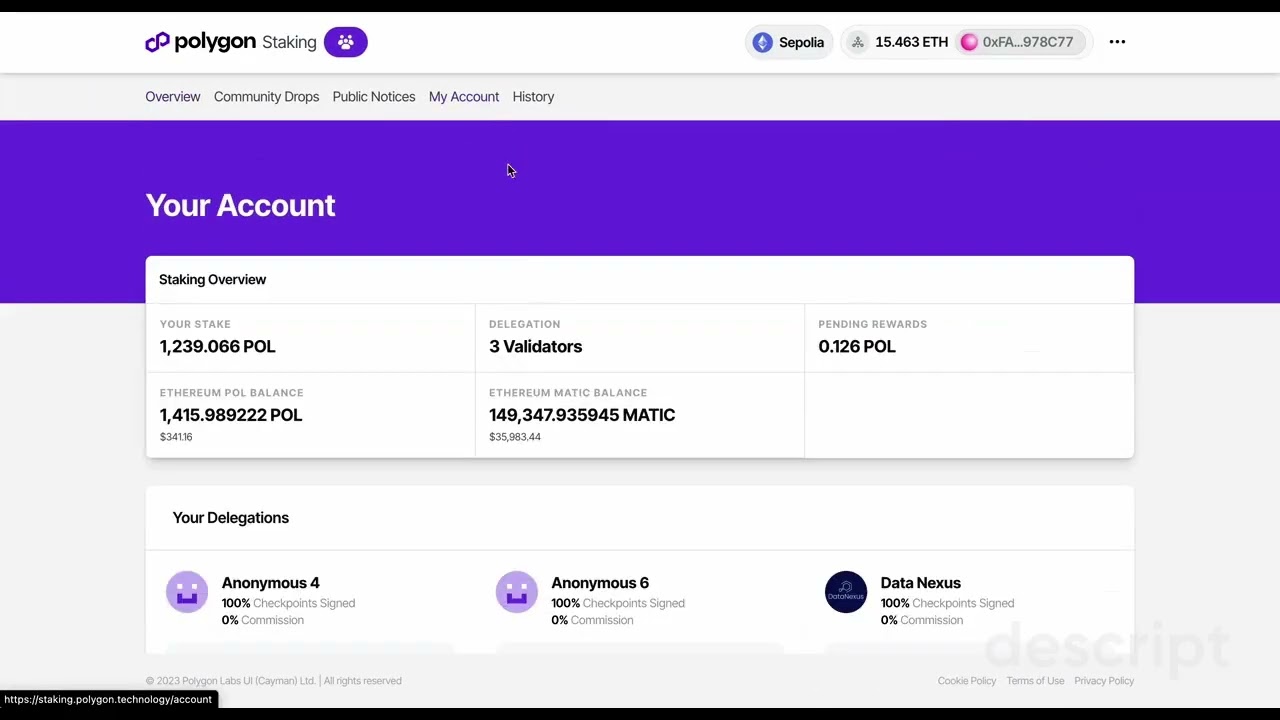Viewport: 1280px width, 720px height.
Task: Click Anonymous 6's 0% Commission text
Action: pos(592,620)
